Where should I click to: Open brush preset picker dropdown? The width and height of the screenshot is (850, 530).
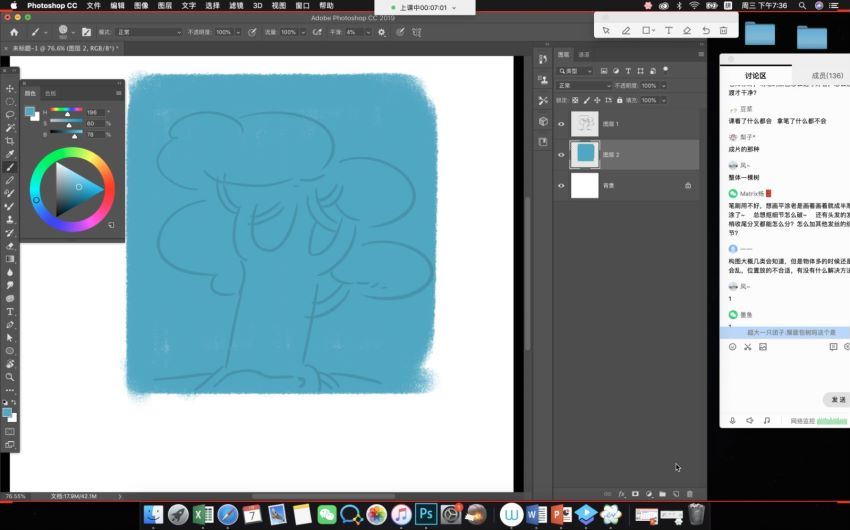[73, 33]
